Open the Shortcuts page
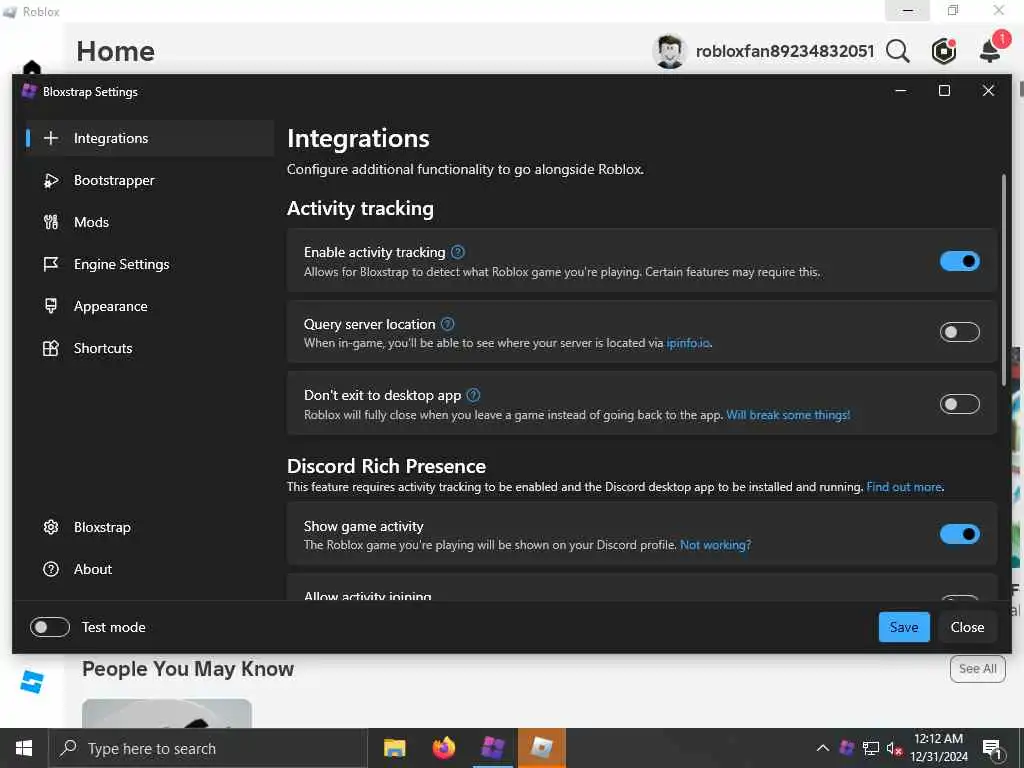This screenshot has height=768, width=1024. pyautogui.click(x=149, y=348)
